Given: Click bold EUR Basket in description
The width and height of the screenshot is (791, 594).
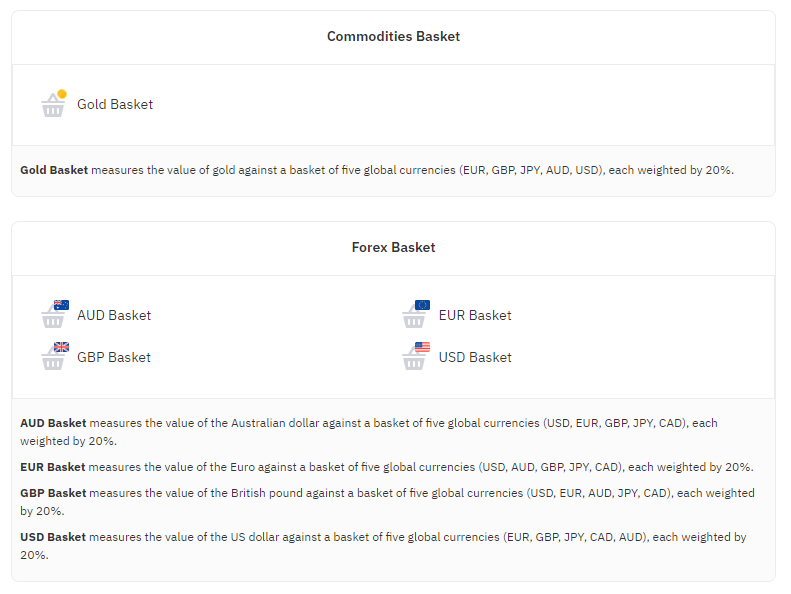Looking at the screenshot, I should 52,467.
